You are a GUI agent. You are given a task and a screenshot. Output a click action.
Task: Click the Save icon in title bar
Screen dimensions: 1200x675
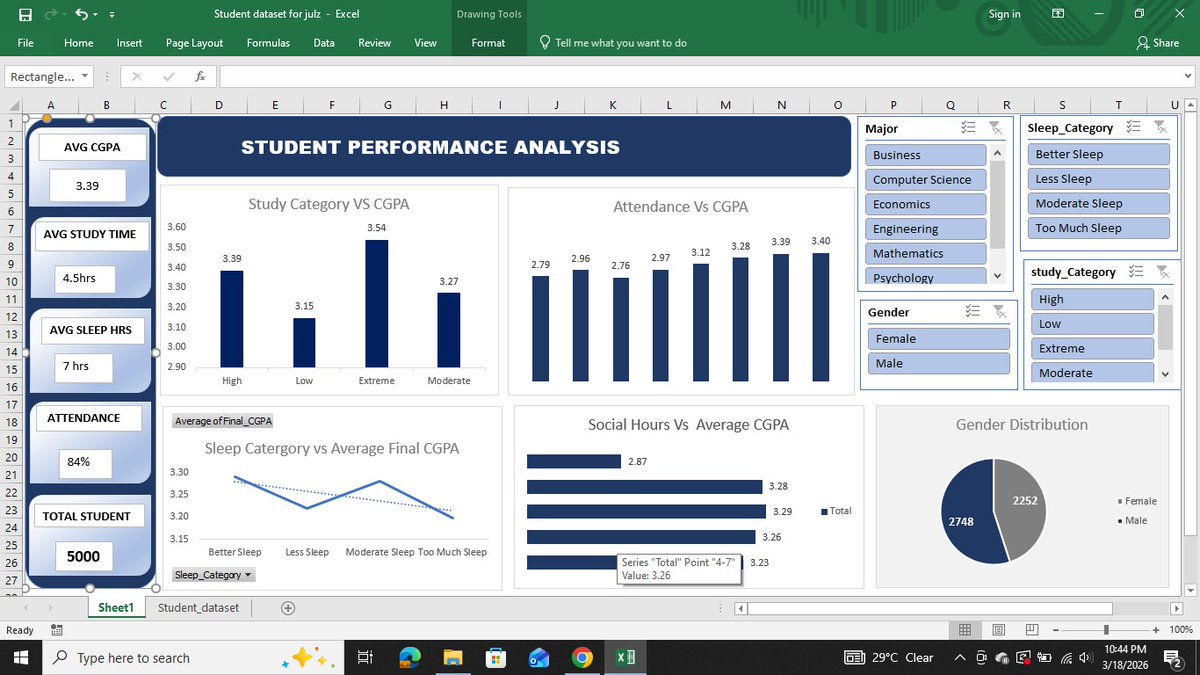pos(24,14)
